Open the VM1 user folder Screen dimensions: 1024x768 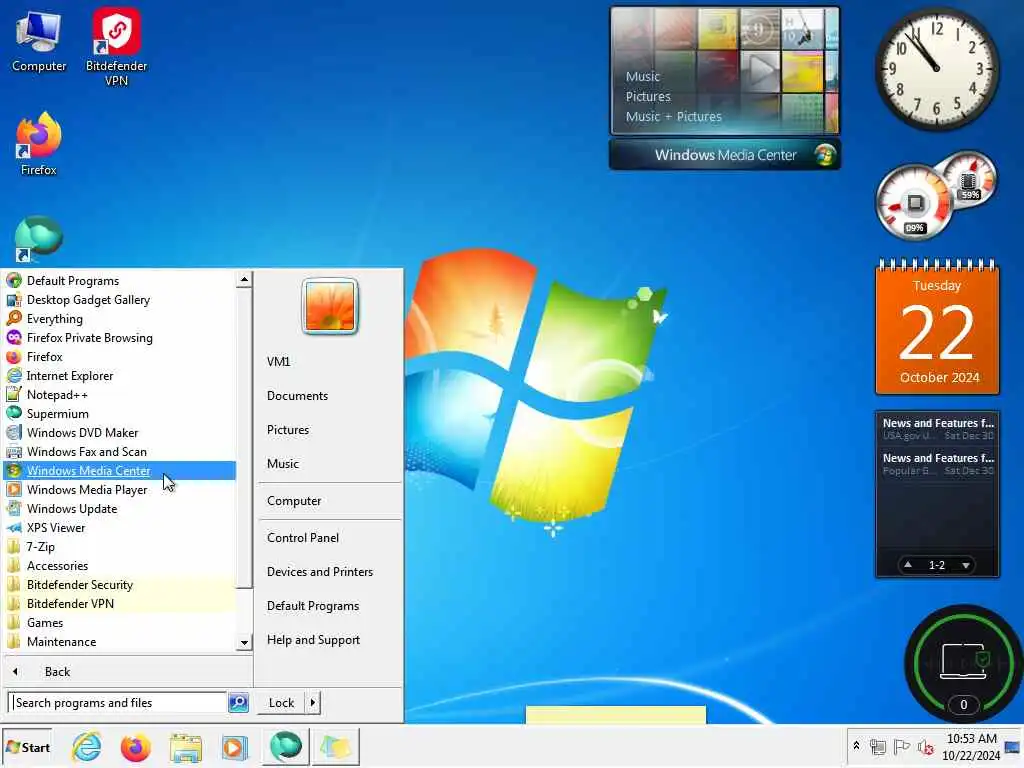[330, 361]
